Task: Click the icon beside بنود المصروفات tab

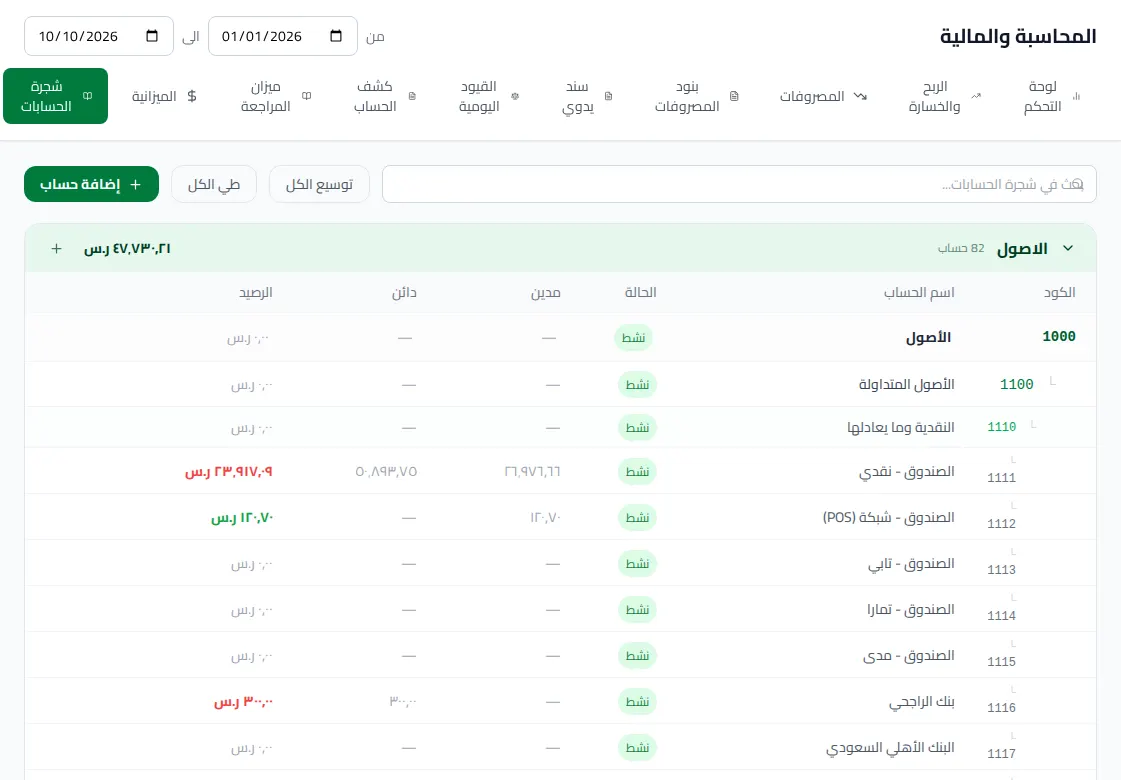Action: coord(734,96)
